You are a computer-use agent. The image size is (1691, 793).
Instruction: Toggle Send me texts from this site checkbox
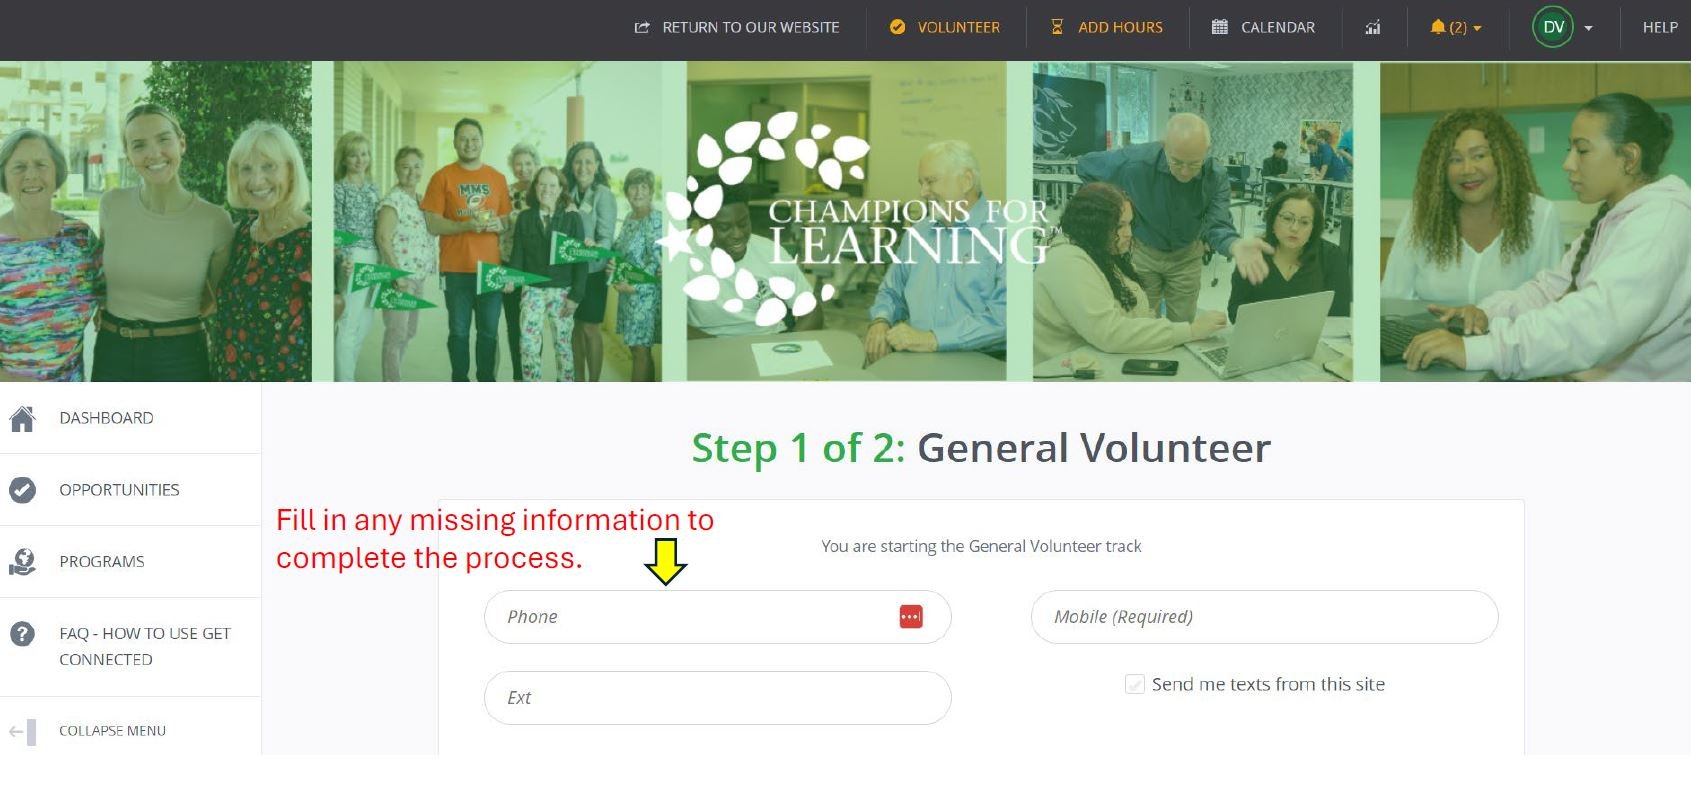(x=1134, y=685)
